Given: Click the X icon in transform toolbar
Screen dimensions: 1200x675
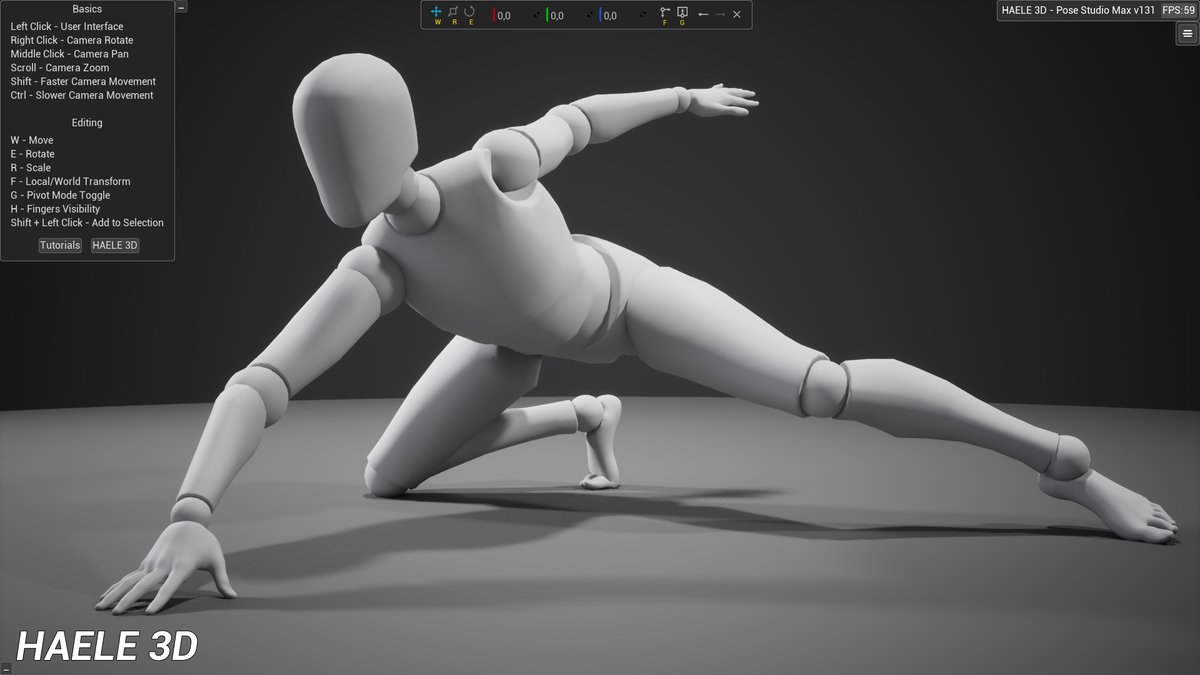Looking at the screenshot, I should pyautogui.click(x=737, y=14).
